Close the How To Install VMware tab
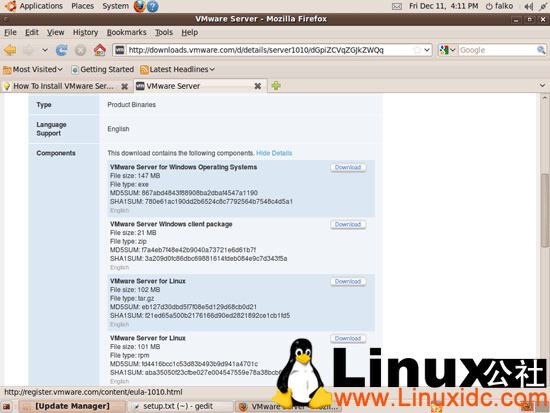This screenshot has width=550, height=413. 124,86
